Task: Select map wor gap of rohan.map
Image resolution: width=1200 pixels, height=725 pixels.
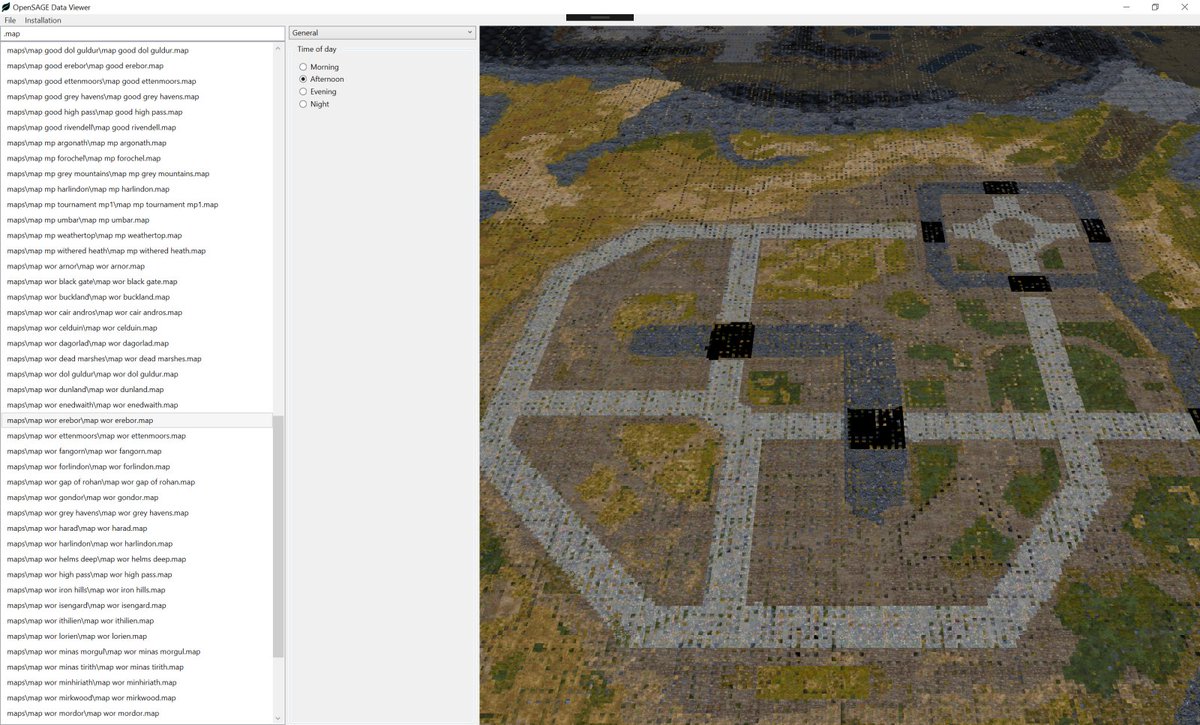Action: click(x=137, y=482)
